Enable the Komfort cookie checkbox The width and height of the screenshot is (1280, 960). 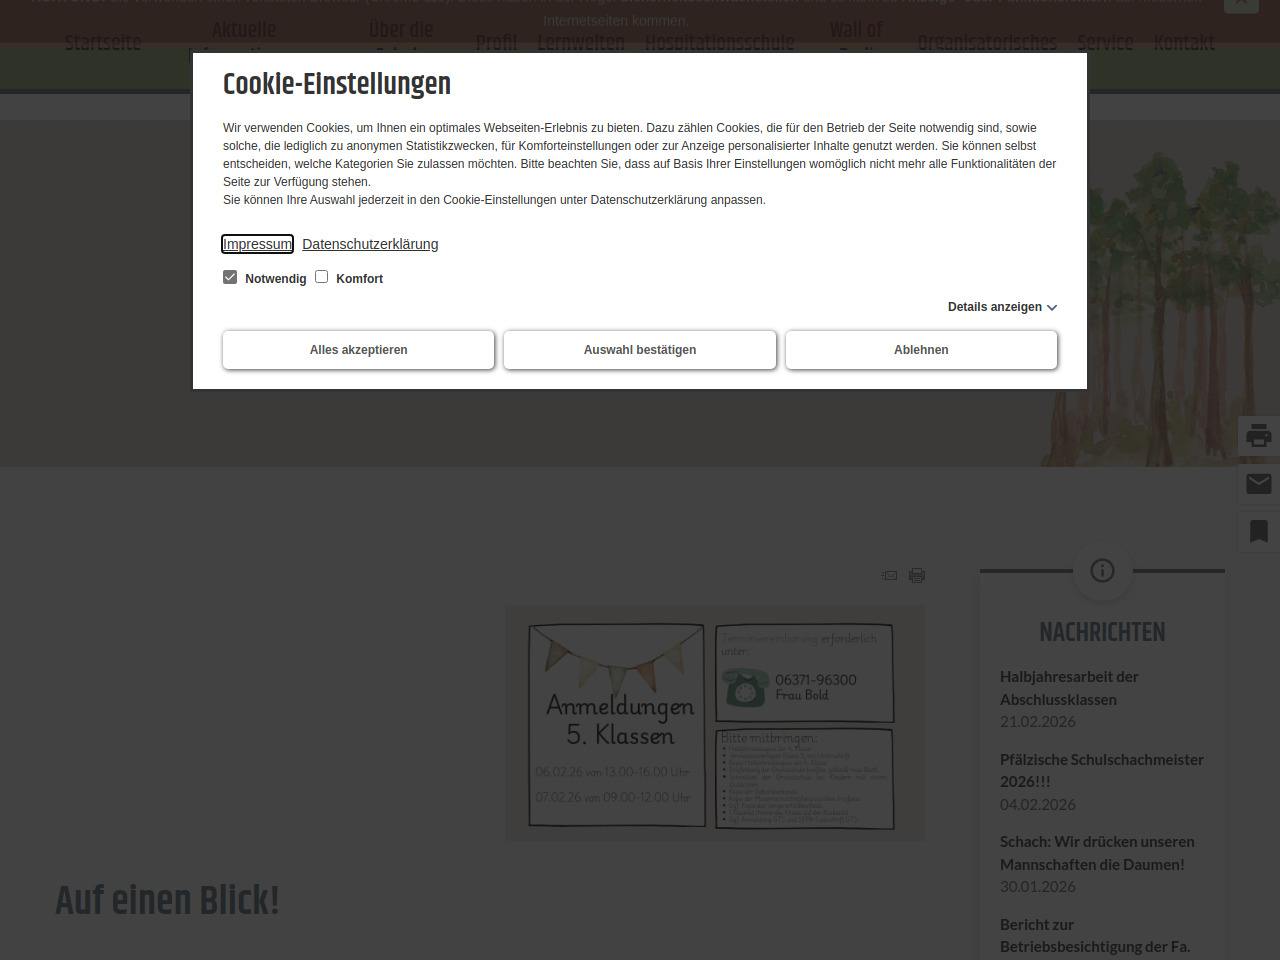point(322,277)
